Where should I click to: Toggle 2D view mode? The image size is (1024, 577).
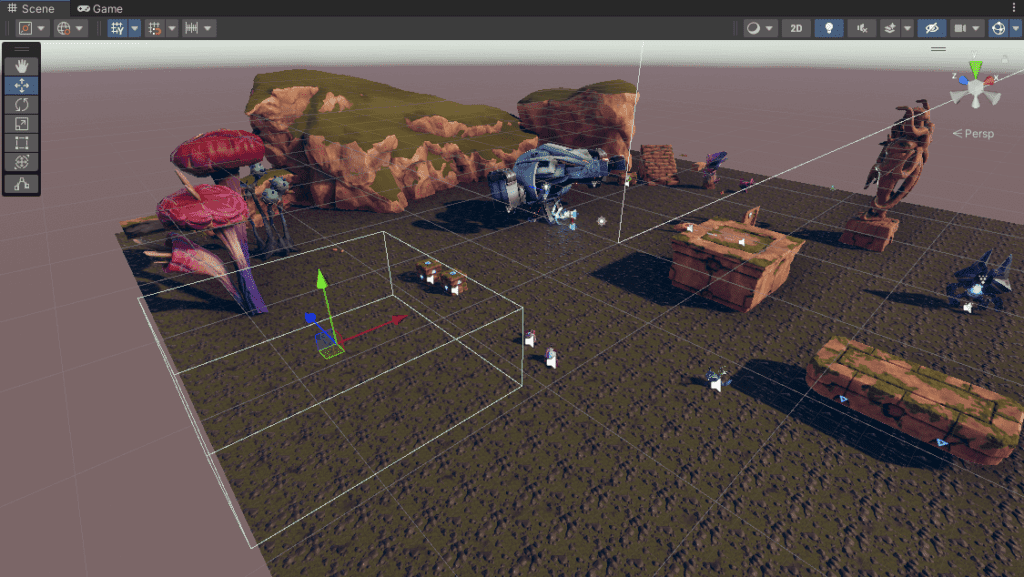point(796,27)
